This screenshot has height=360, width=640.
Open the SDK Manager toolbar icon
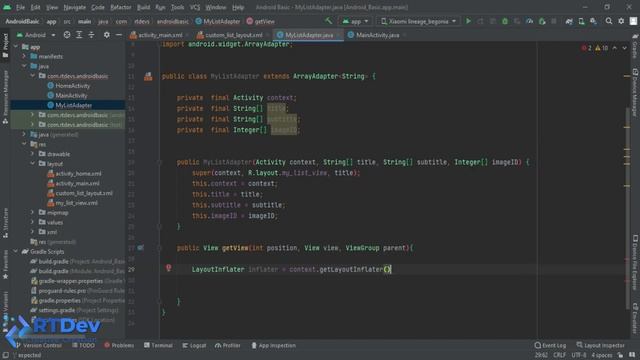(x=593, y=21)
